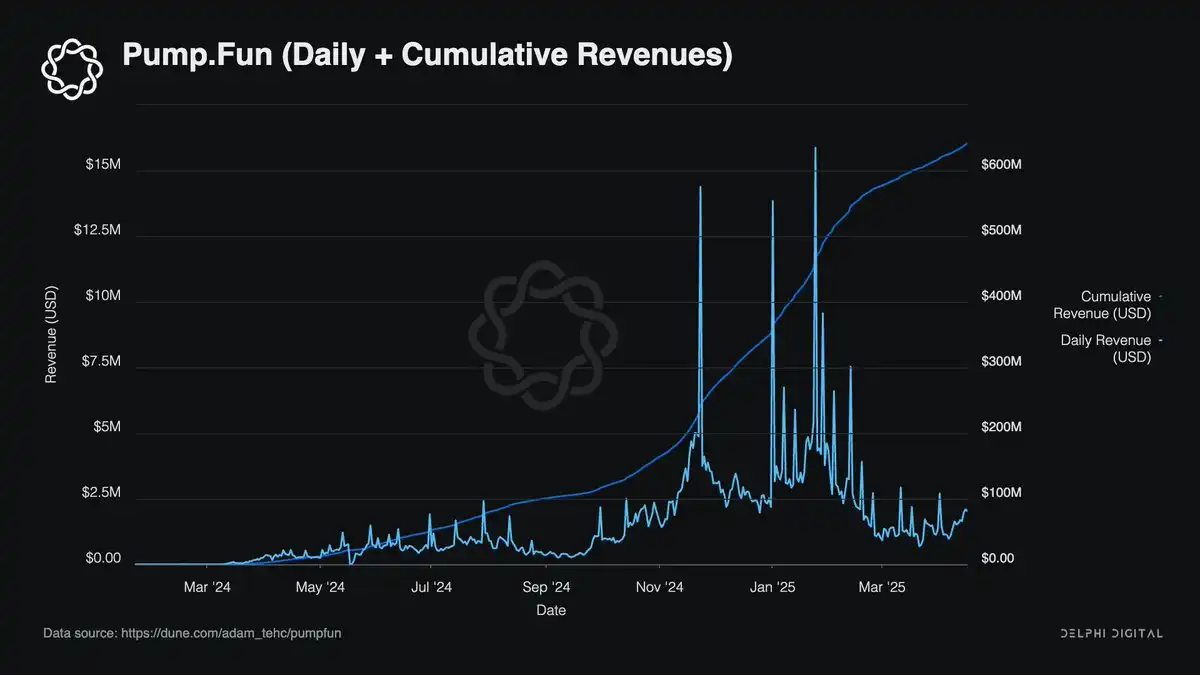Image resolution: width=1200 pixels, height=675 pixels.
Task: Select the Nov '24 date tick label
Action: (x=660, y=587)
